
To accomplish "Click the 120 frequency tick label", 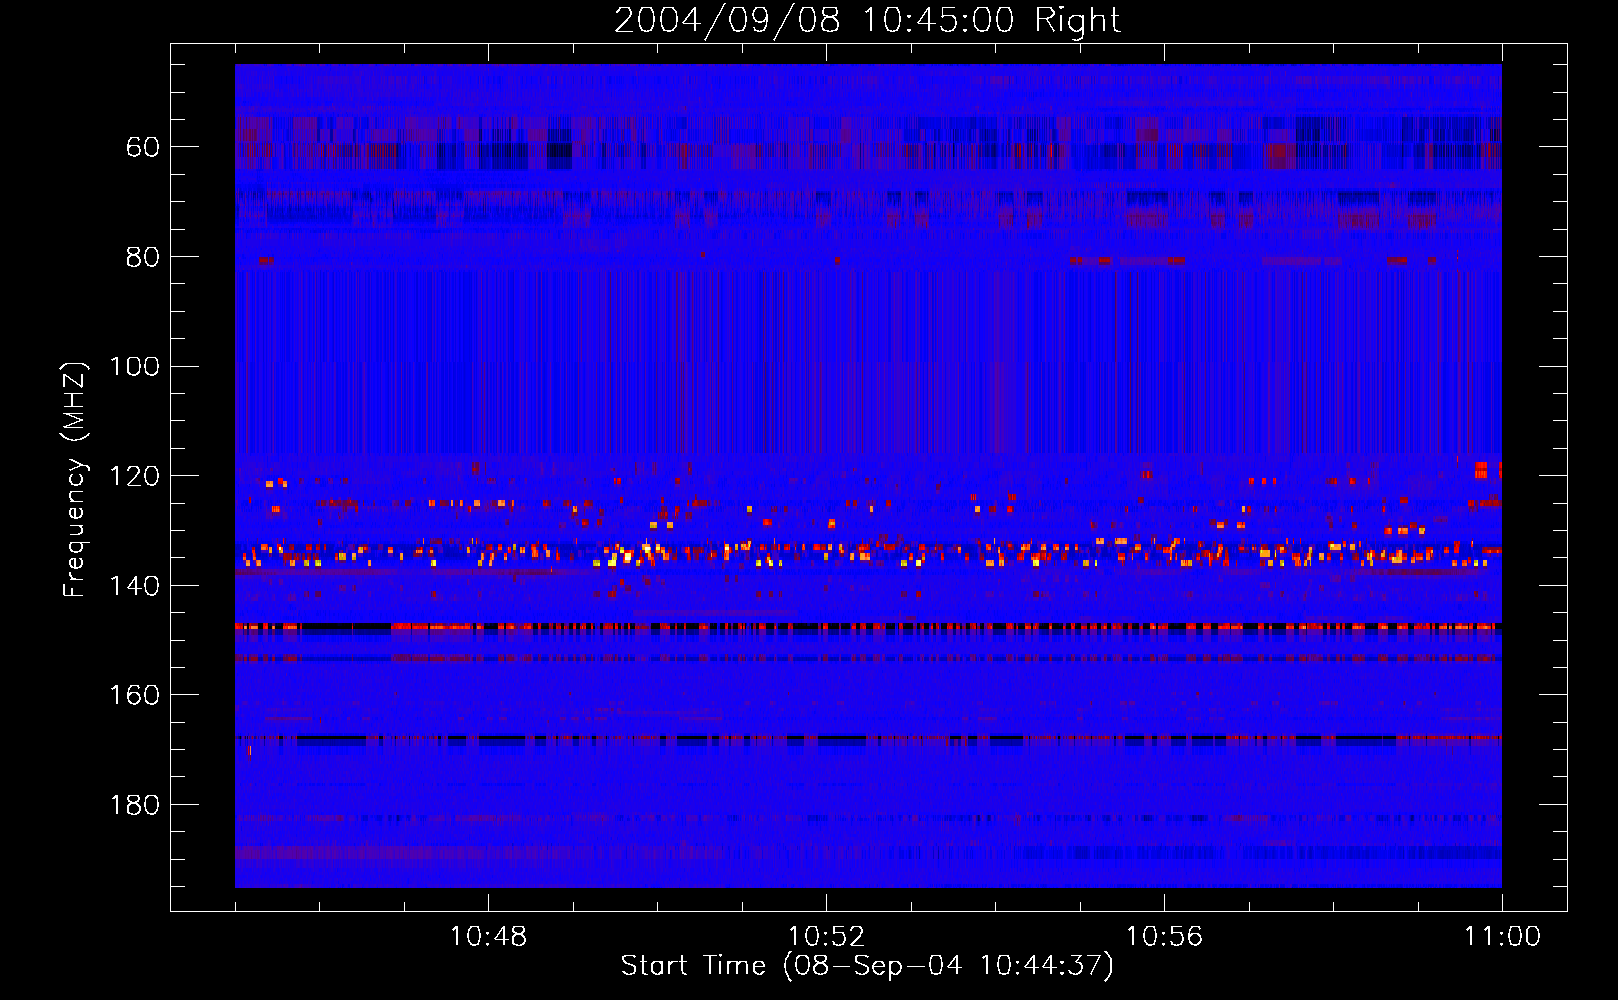I will click(x=135, y=477).
